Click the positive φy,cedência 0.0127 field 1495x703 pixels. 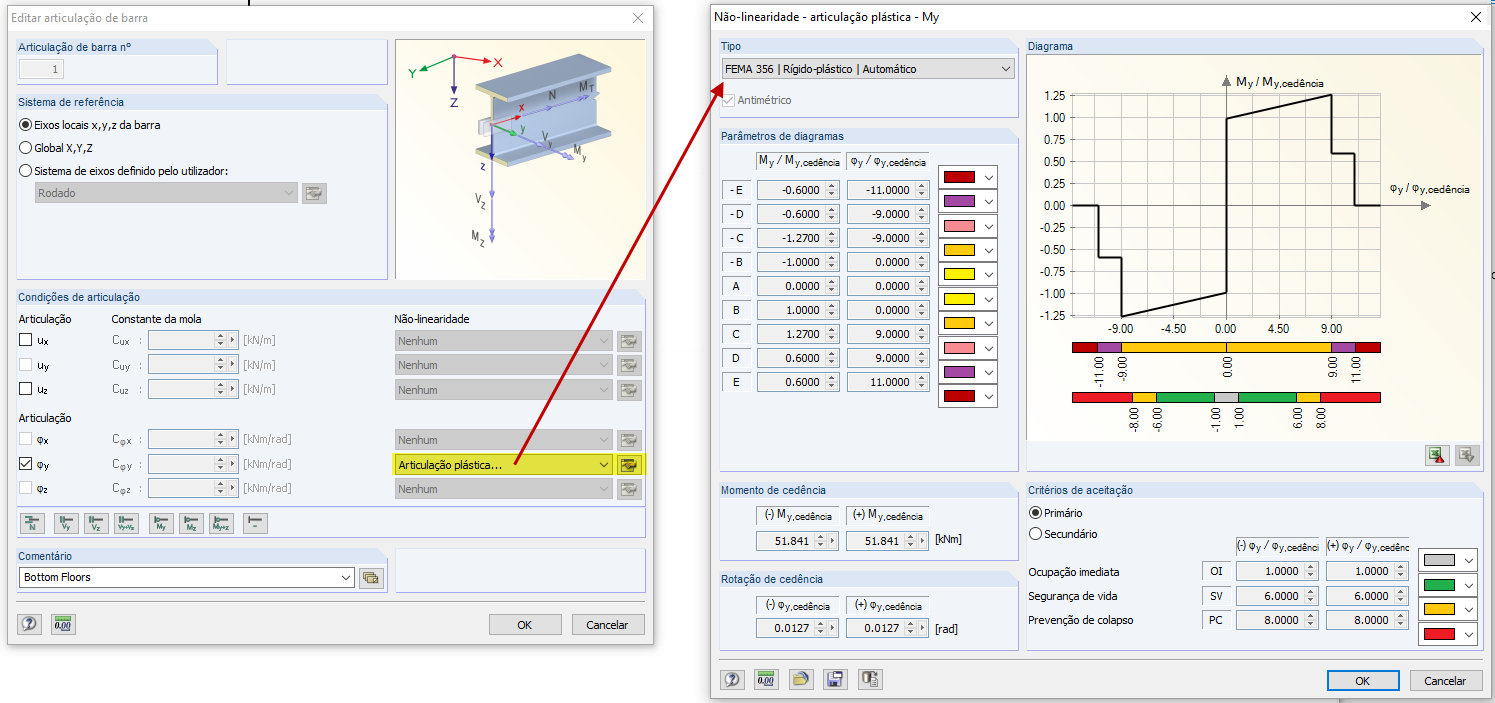(x=887, y=629)
